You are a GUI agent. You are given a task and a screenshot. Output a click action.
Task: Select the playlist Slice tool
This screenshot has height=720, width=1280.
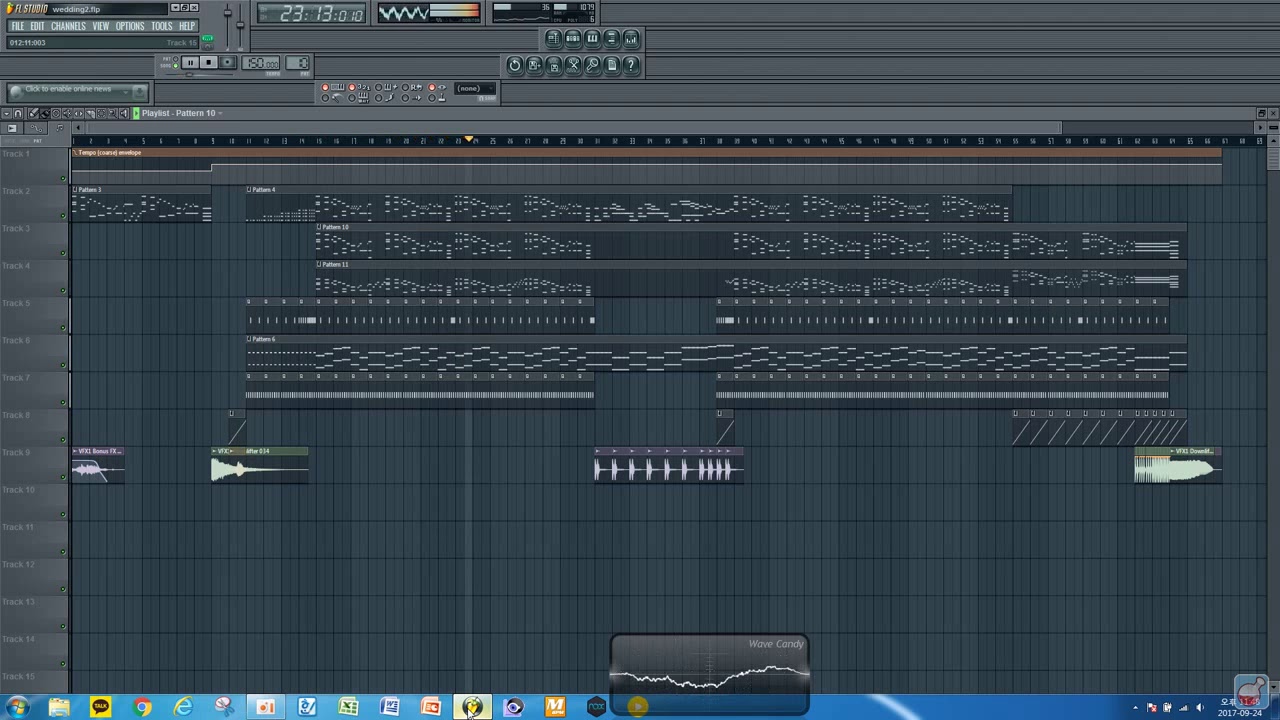pyautogui.click(x=90, y=113)
